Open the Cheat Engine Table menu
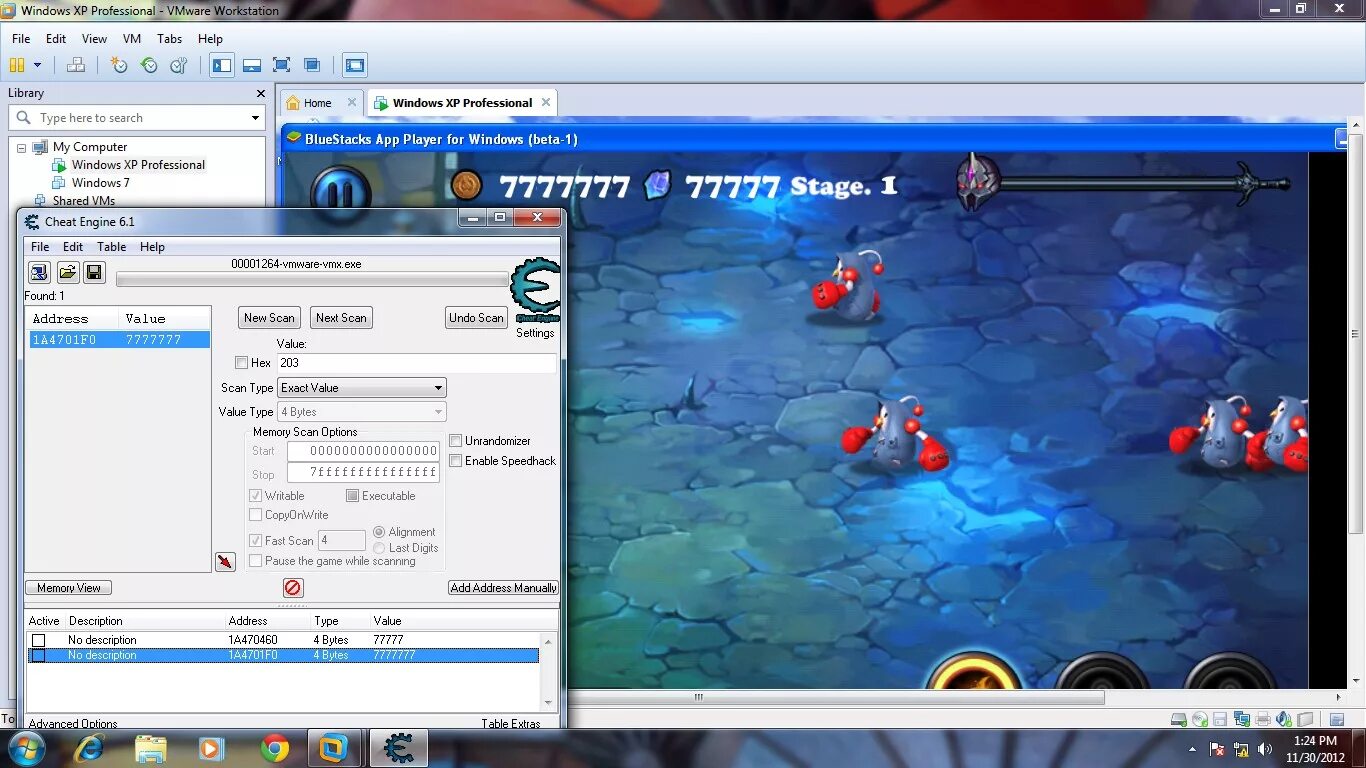The image size is (1366, 768). (111, 247)
